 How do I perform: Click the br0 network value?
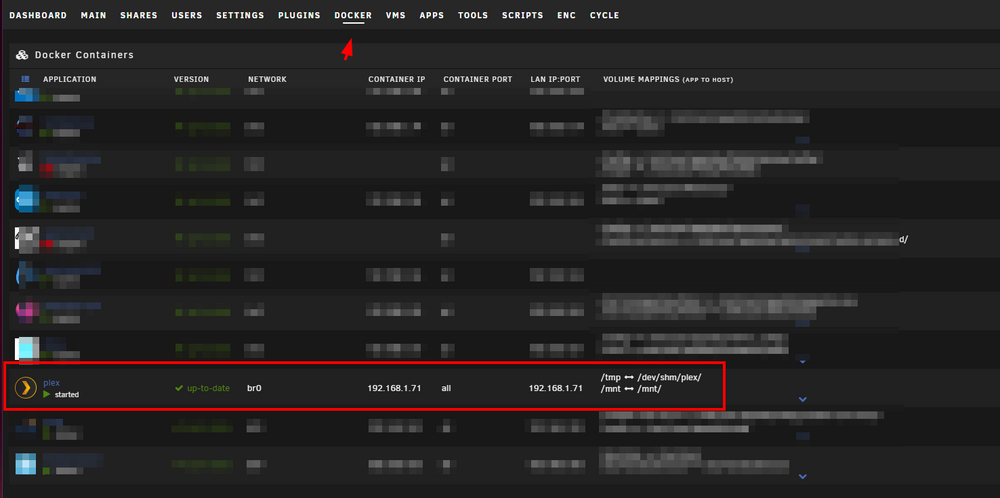[x=254, y=388]
